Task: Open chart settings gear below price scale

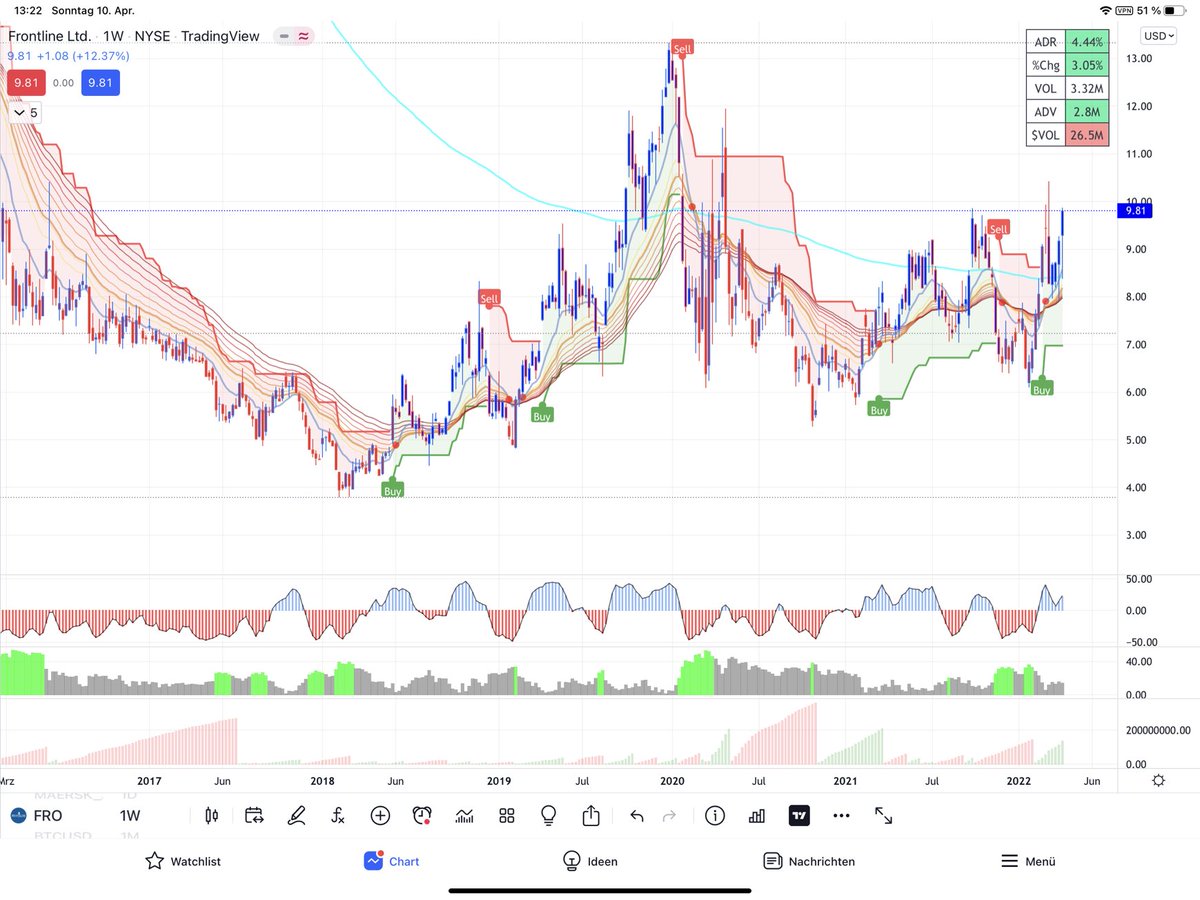Action: coord(1158,780)
